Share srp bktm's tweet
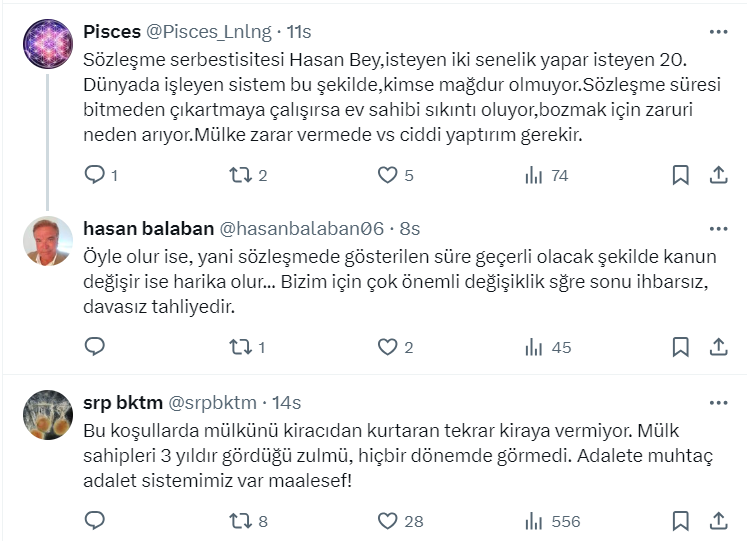 point(718,521)
